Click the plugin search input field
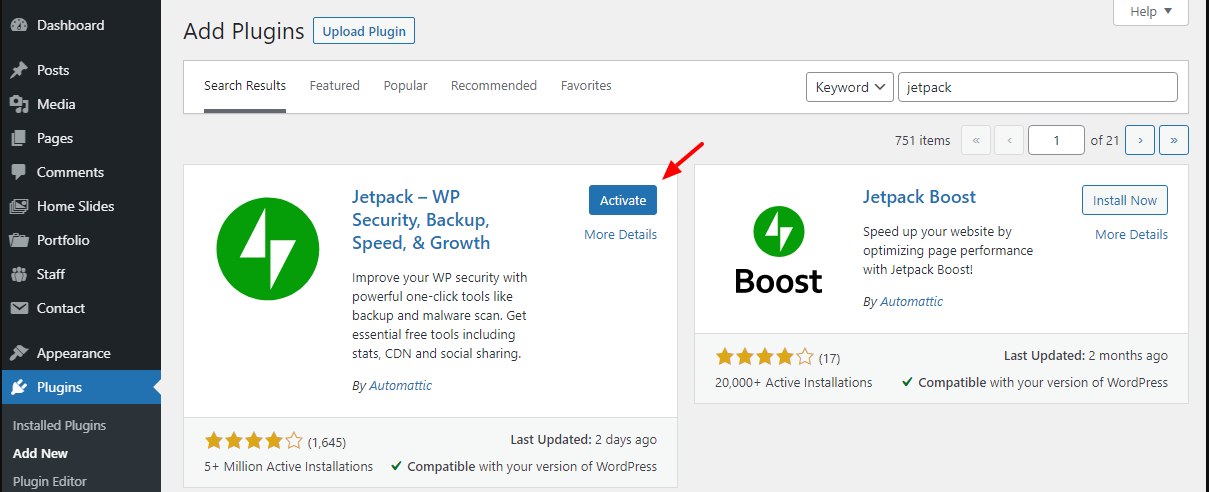1209x492 pixels. point(1037,87)
